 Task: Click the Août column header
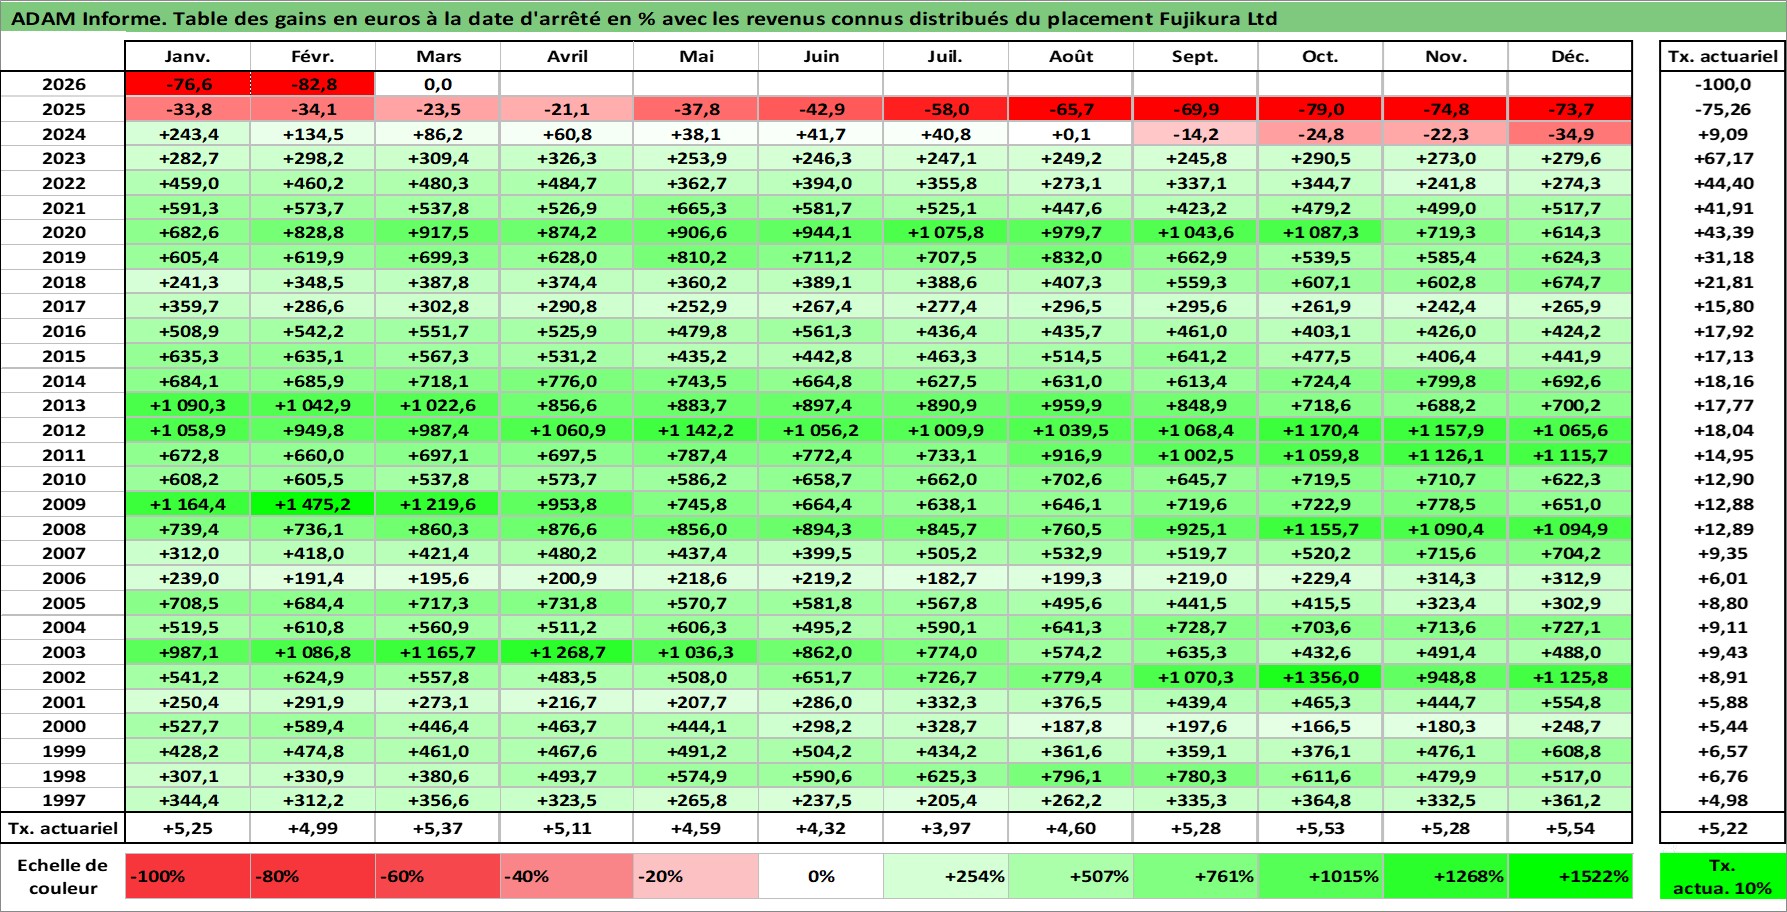(1071, 56)
